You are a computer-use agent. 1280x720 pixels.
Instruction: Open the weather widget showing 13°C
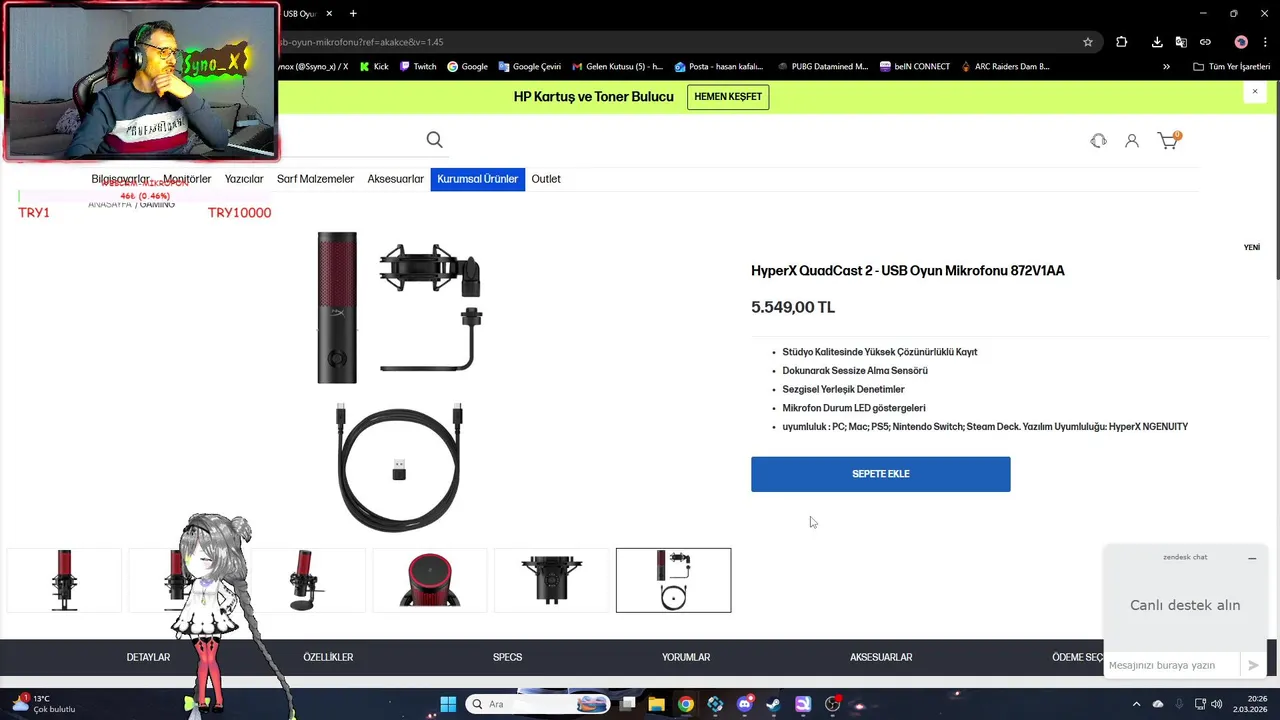tap(44, 704)
